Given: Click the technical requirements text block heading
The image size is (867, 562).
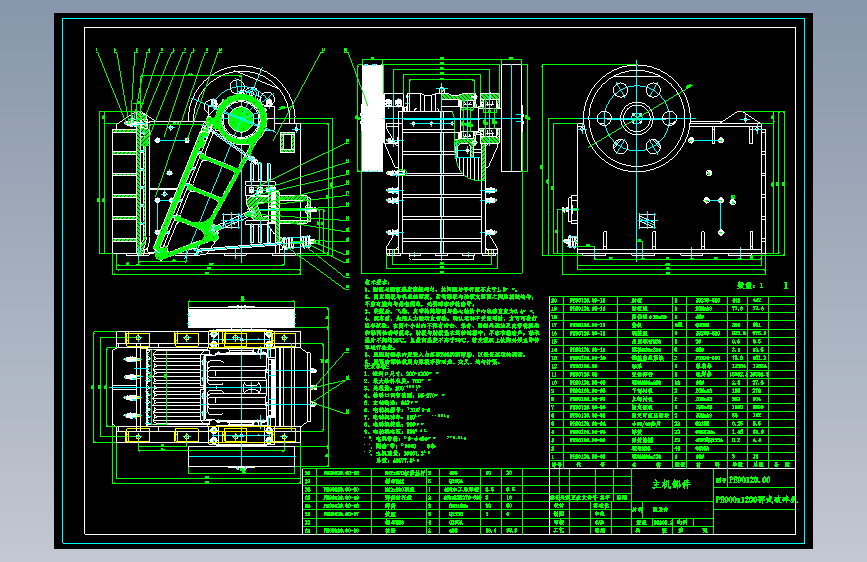Looking at the screenshot, I should 377,282.
